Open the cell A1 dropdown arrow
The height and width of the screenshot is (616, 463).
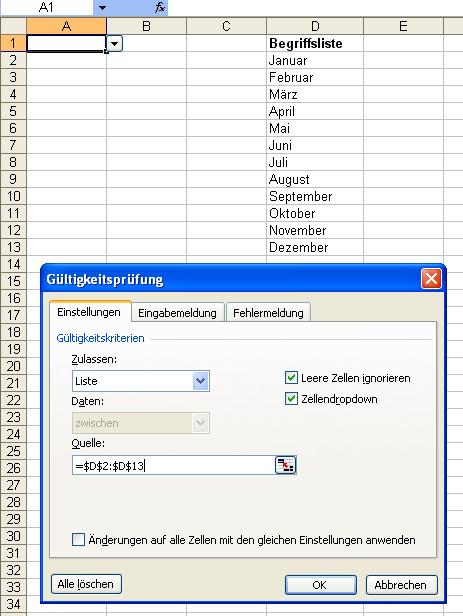coord(114,44)
